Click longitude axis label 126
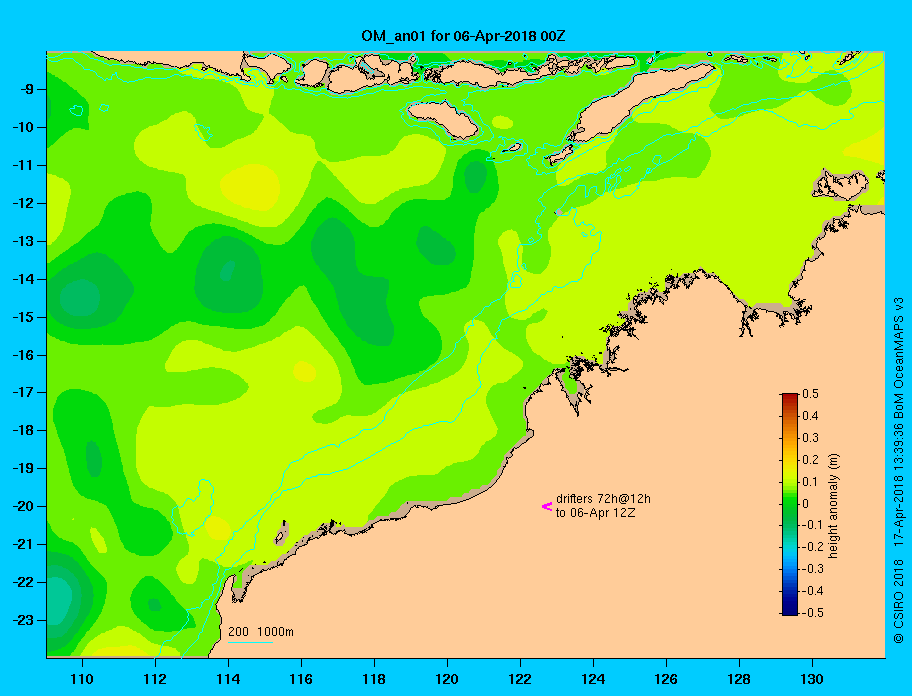The width and height of the screenshot is (912, 696). coord(666,679)
